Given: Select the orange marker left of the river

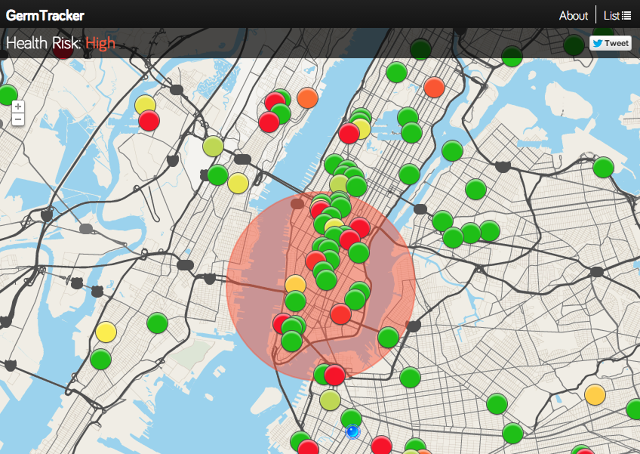Looking at the screenshot, I should pos(307,98).
